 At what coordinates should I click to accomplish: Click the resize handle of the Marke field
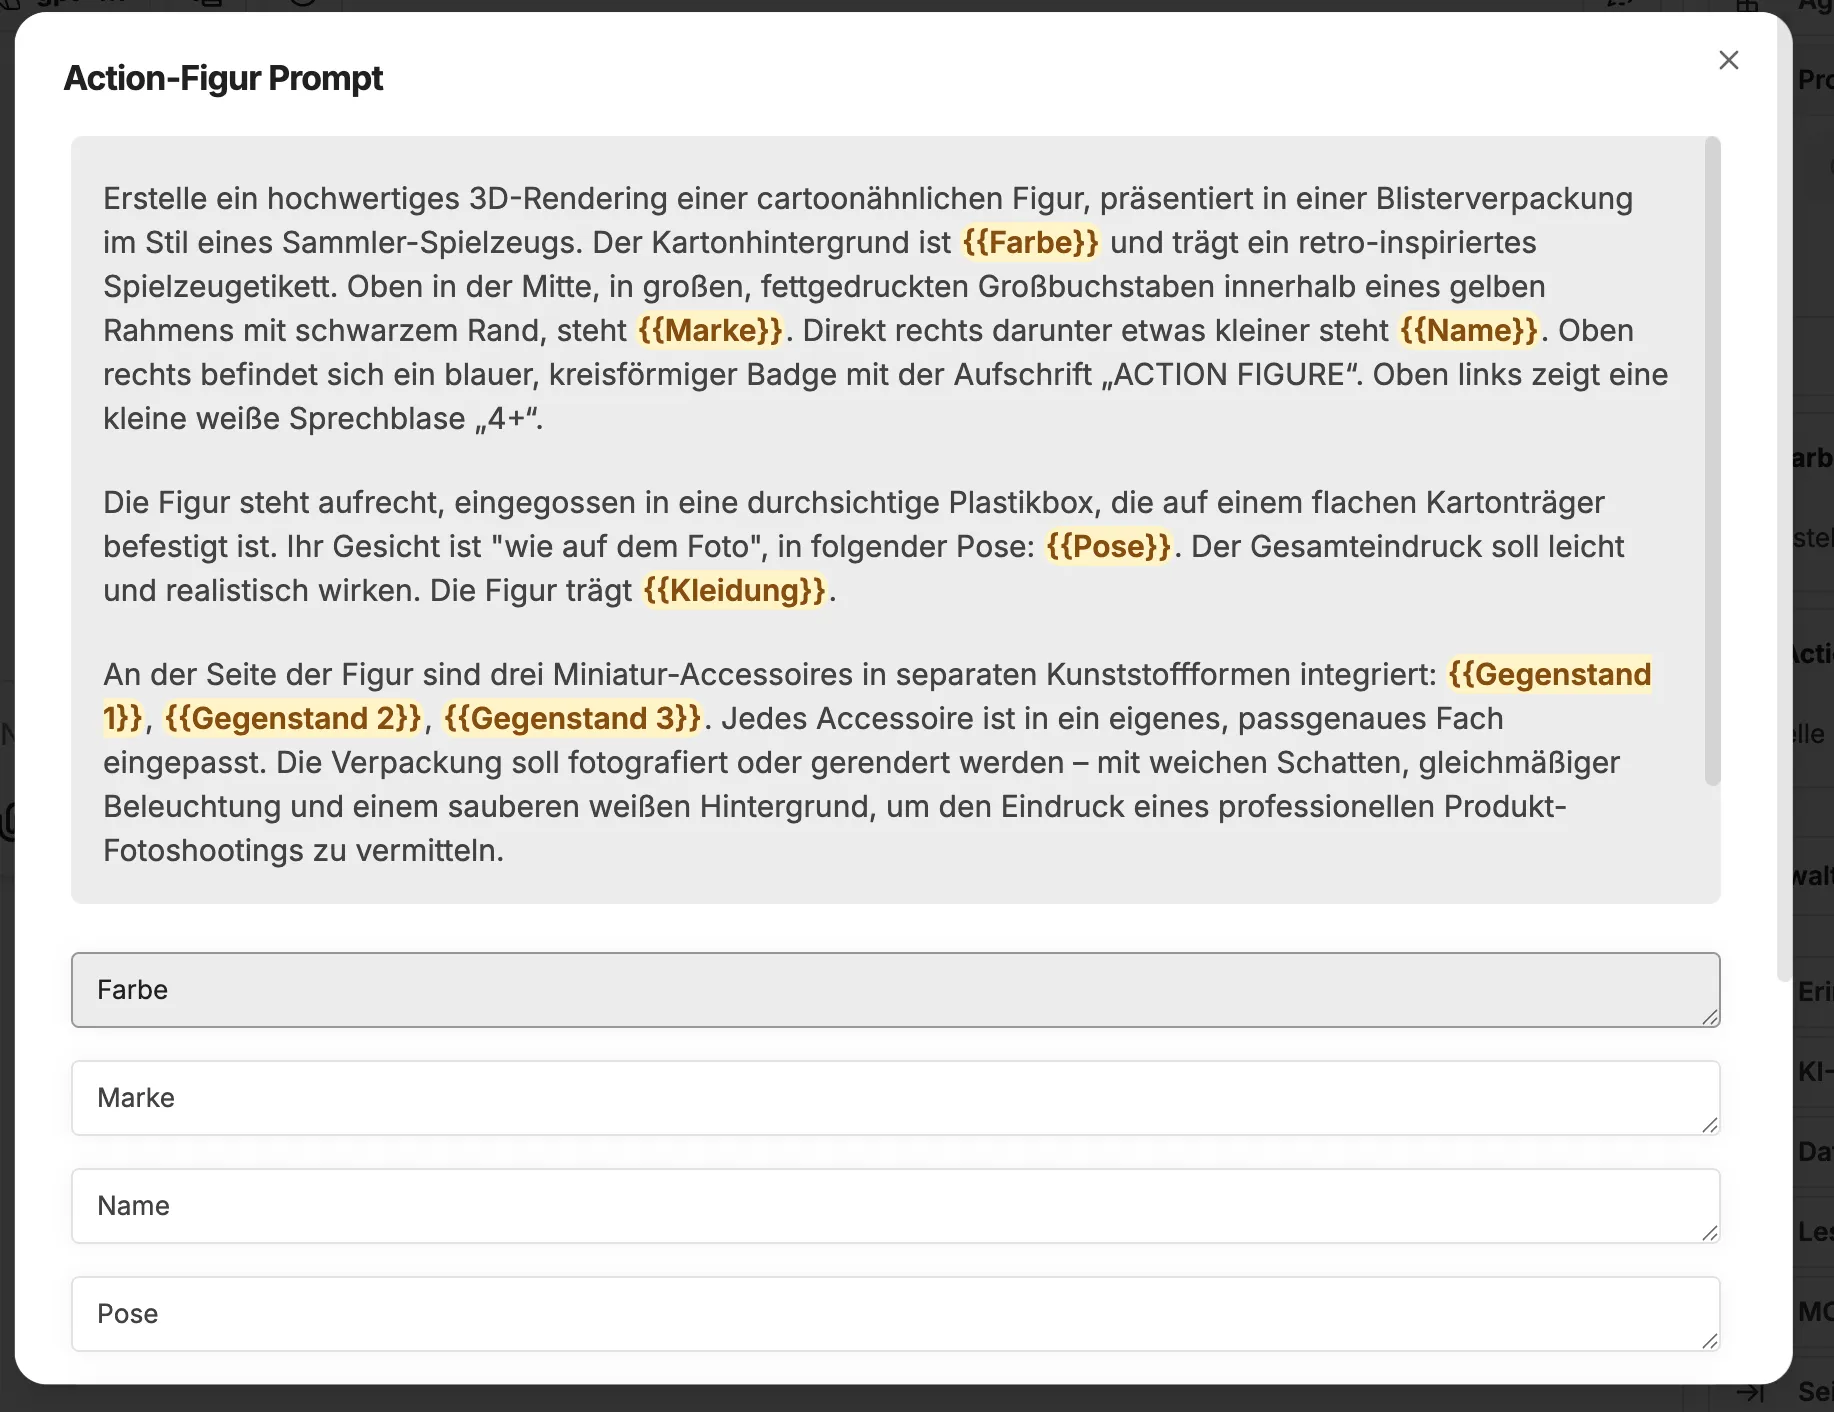point(1710,1125)
